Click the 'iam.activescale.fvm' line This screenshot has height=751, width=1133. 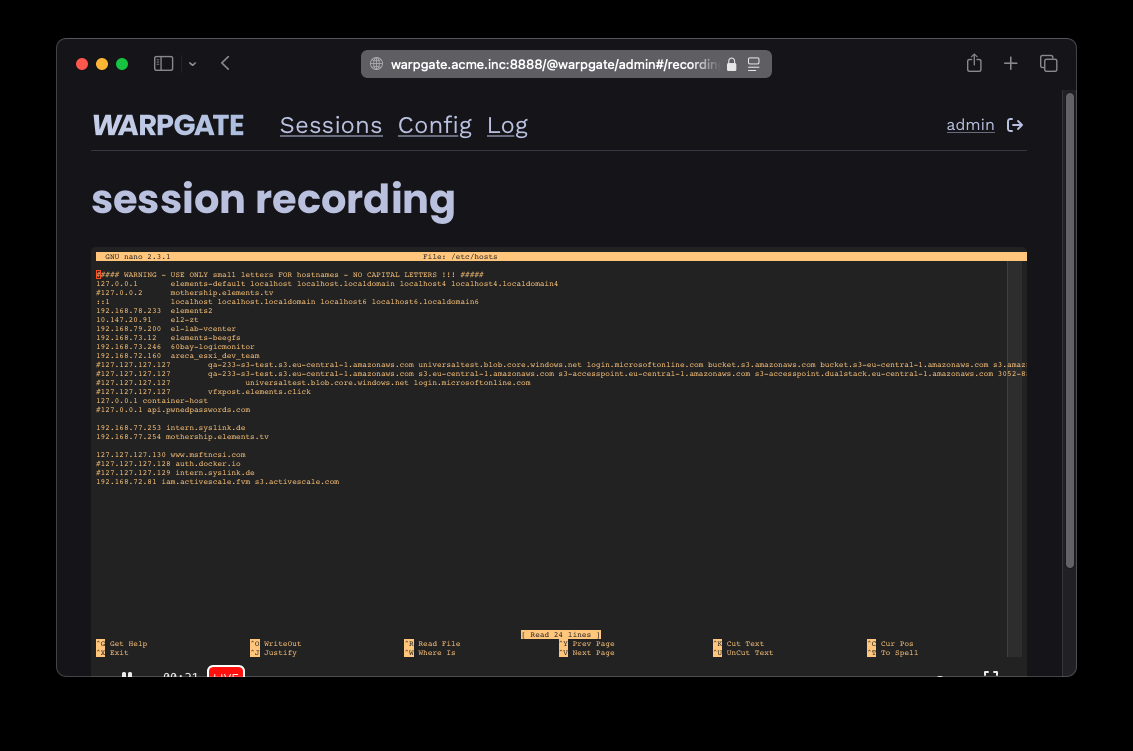point(217,482)
